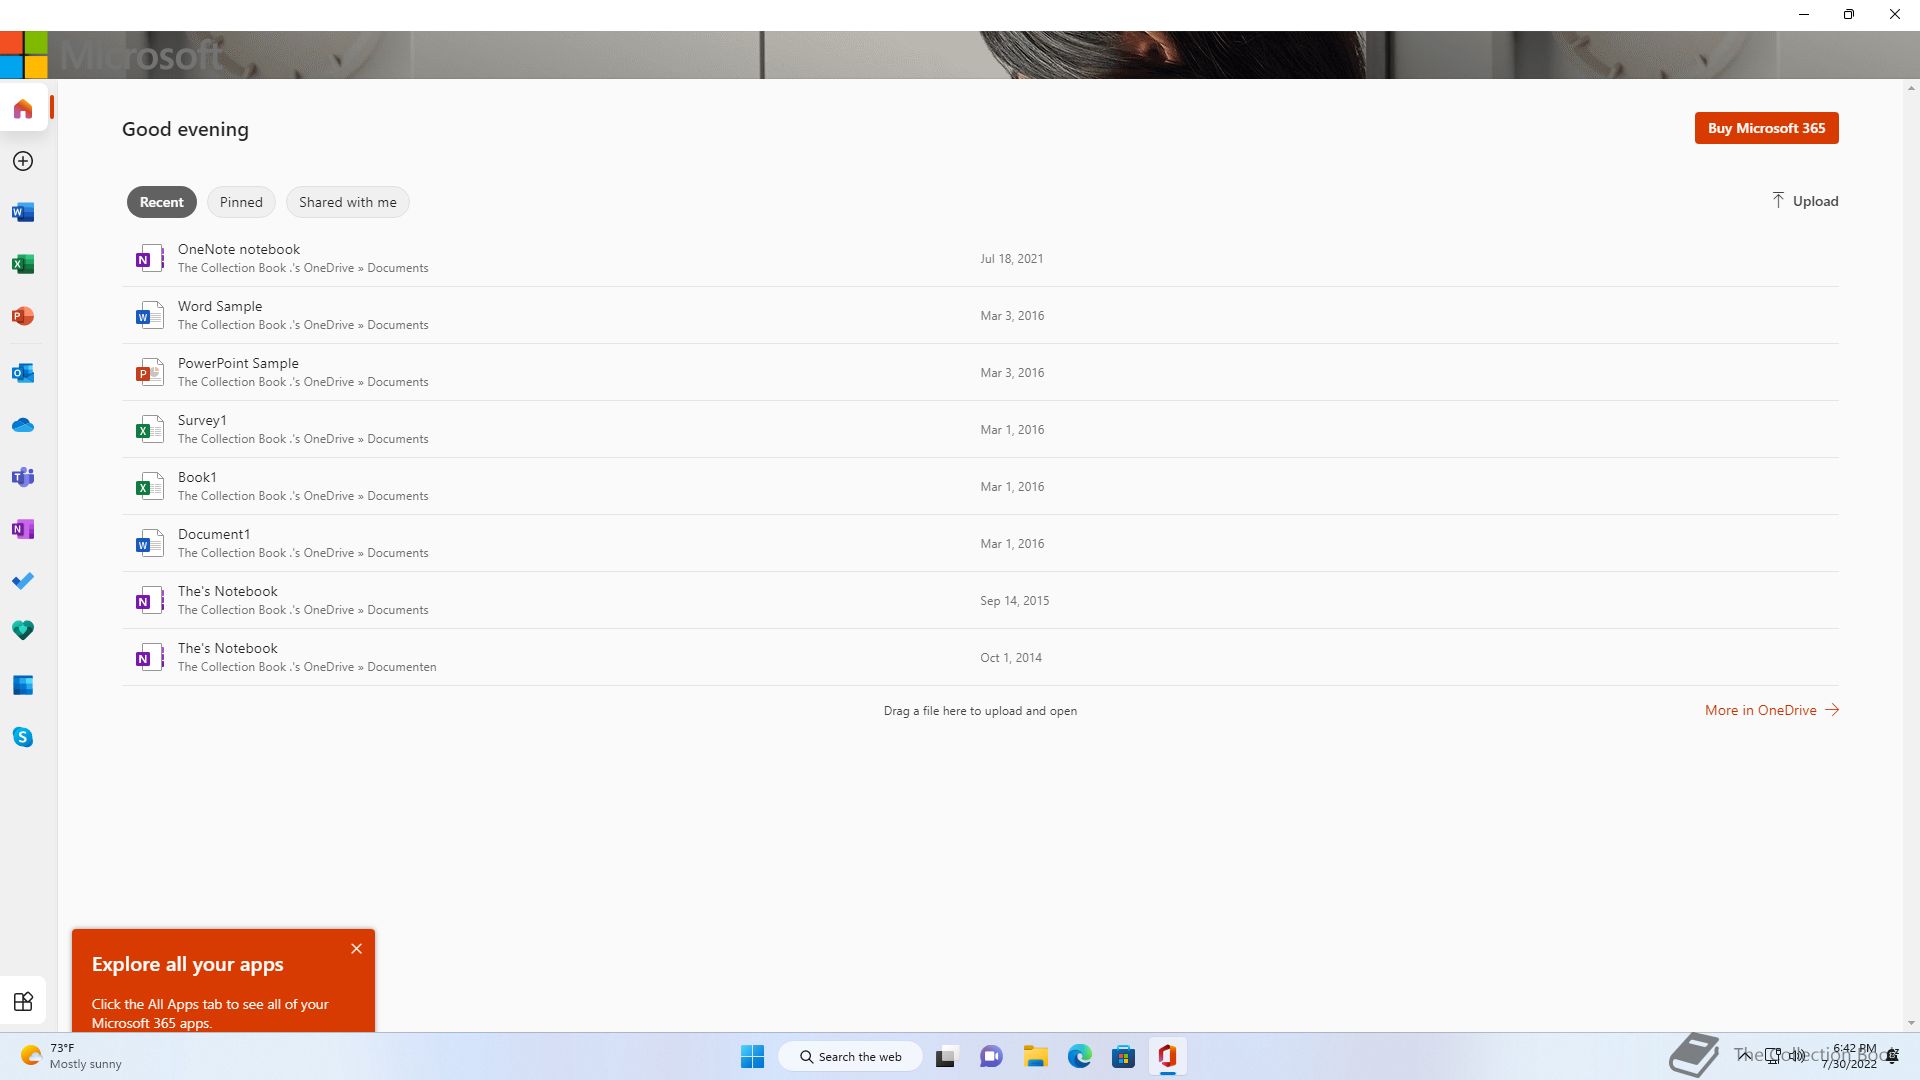The image size is (1920, 1080).
Task: Click Book1 Excel file icon
Action: [x=149, y=486]
